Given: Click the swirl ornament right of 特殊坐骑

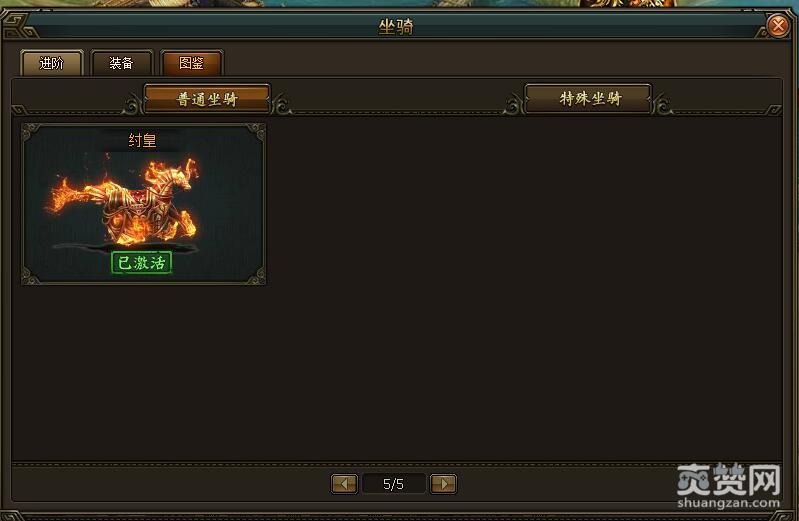Looking at the screenshot, I should [x=662, y=105].
